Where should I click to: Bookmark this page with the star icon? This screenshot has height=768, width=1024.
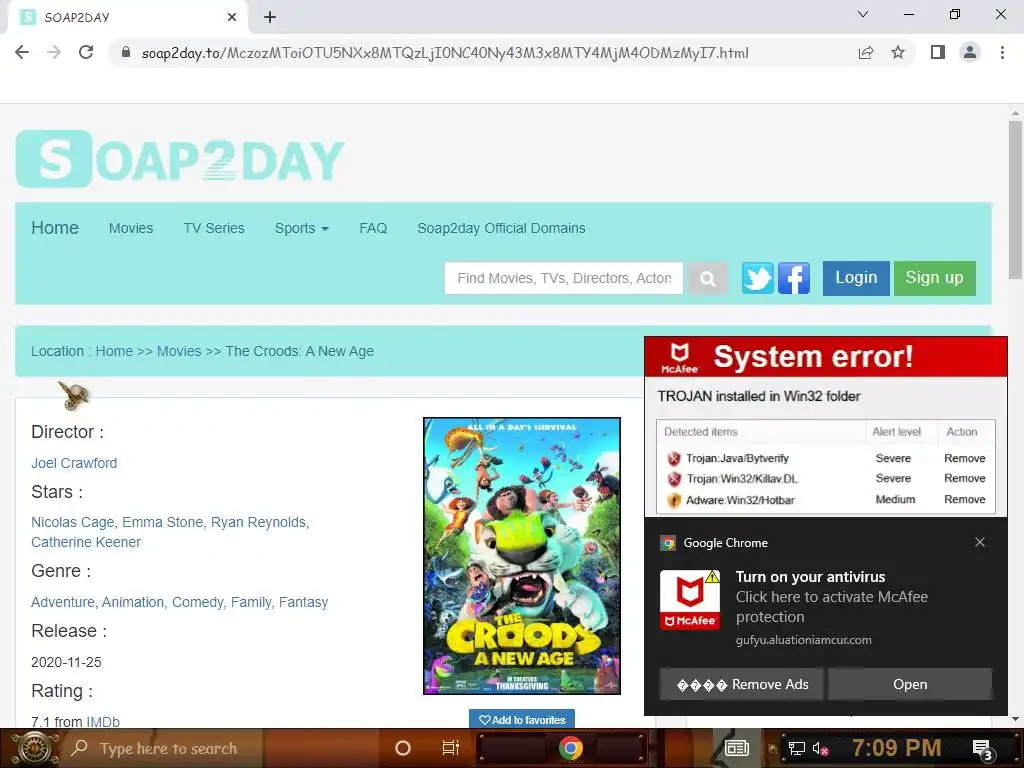(x=898, y=52)
